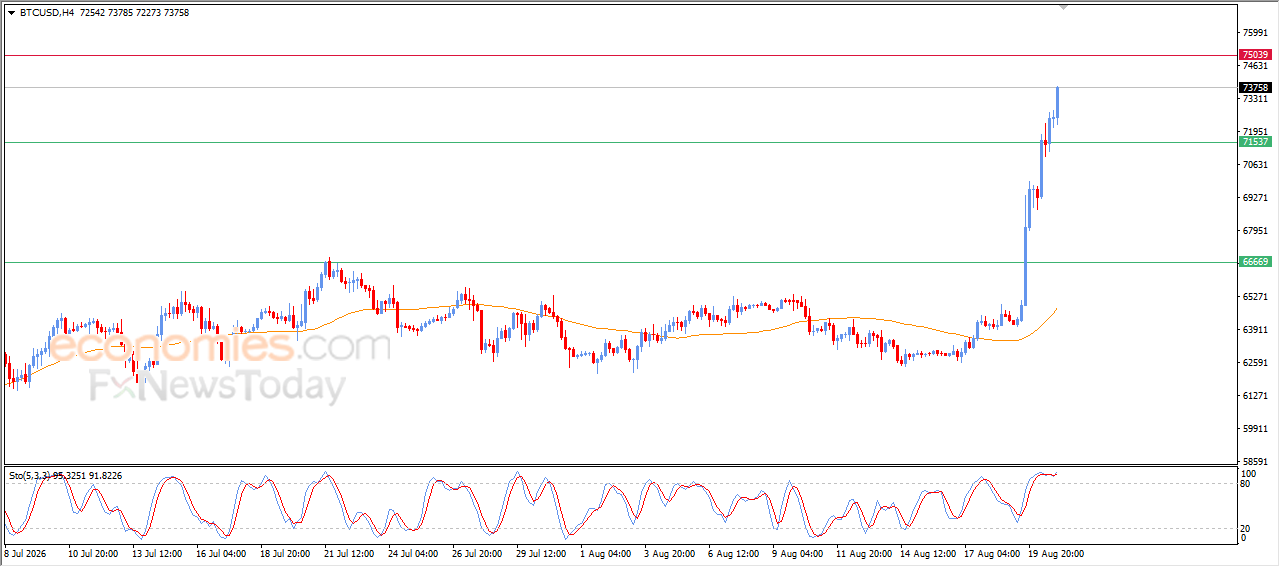Click the stochastic 80 level label

click(1246, 484)
